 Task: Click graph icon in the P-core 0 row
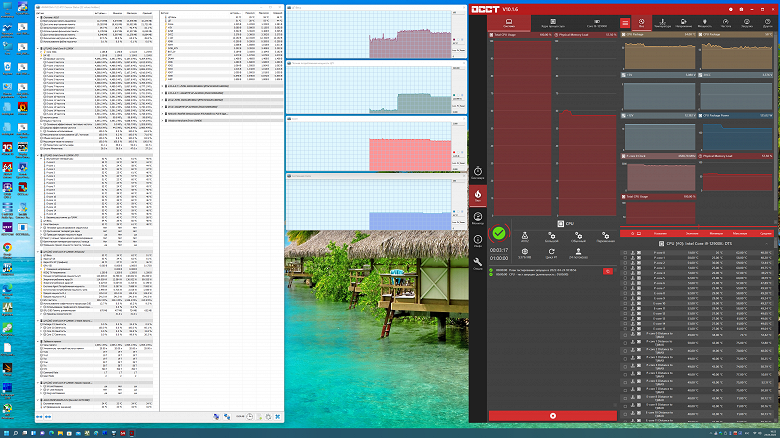(633, 253)
